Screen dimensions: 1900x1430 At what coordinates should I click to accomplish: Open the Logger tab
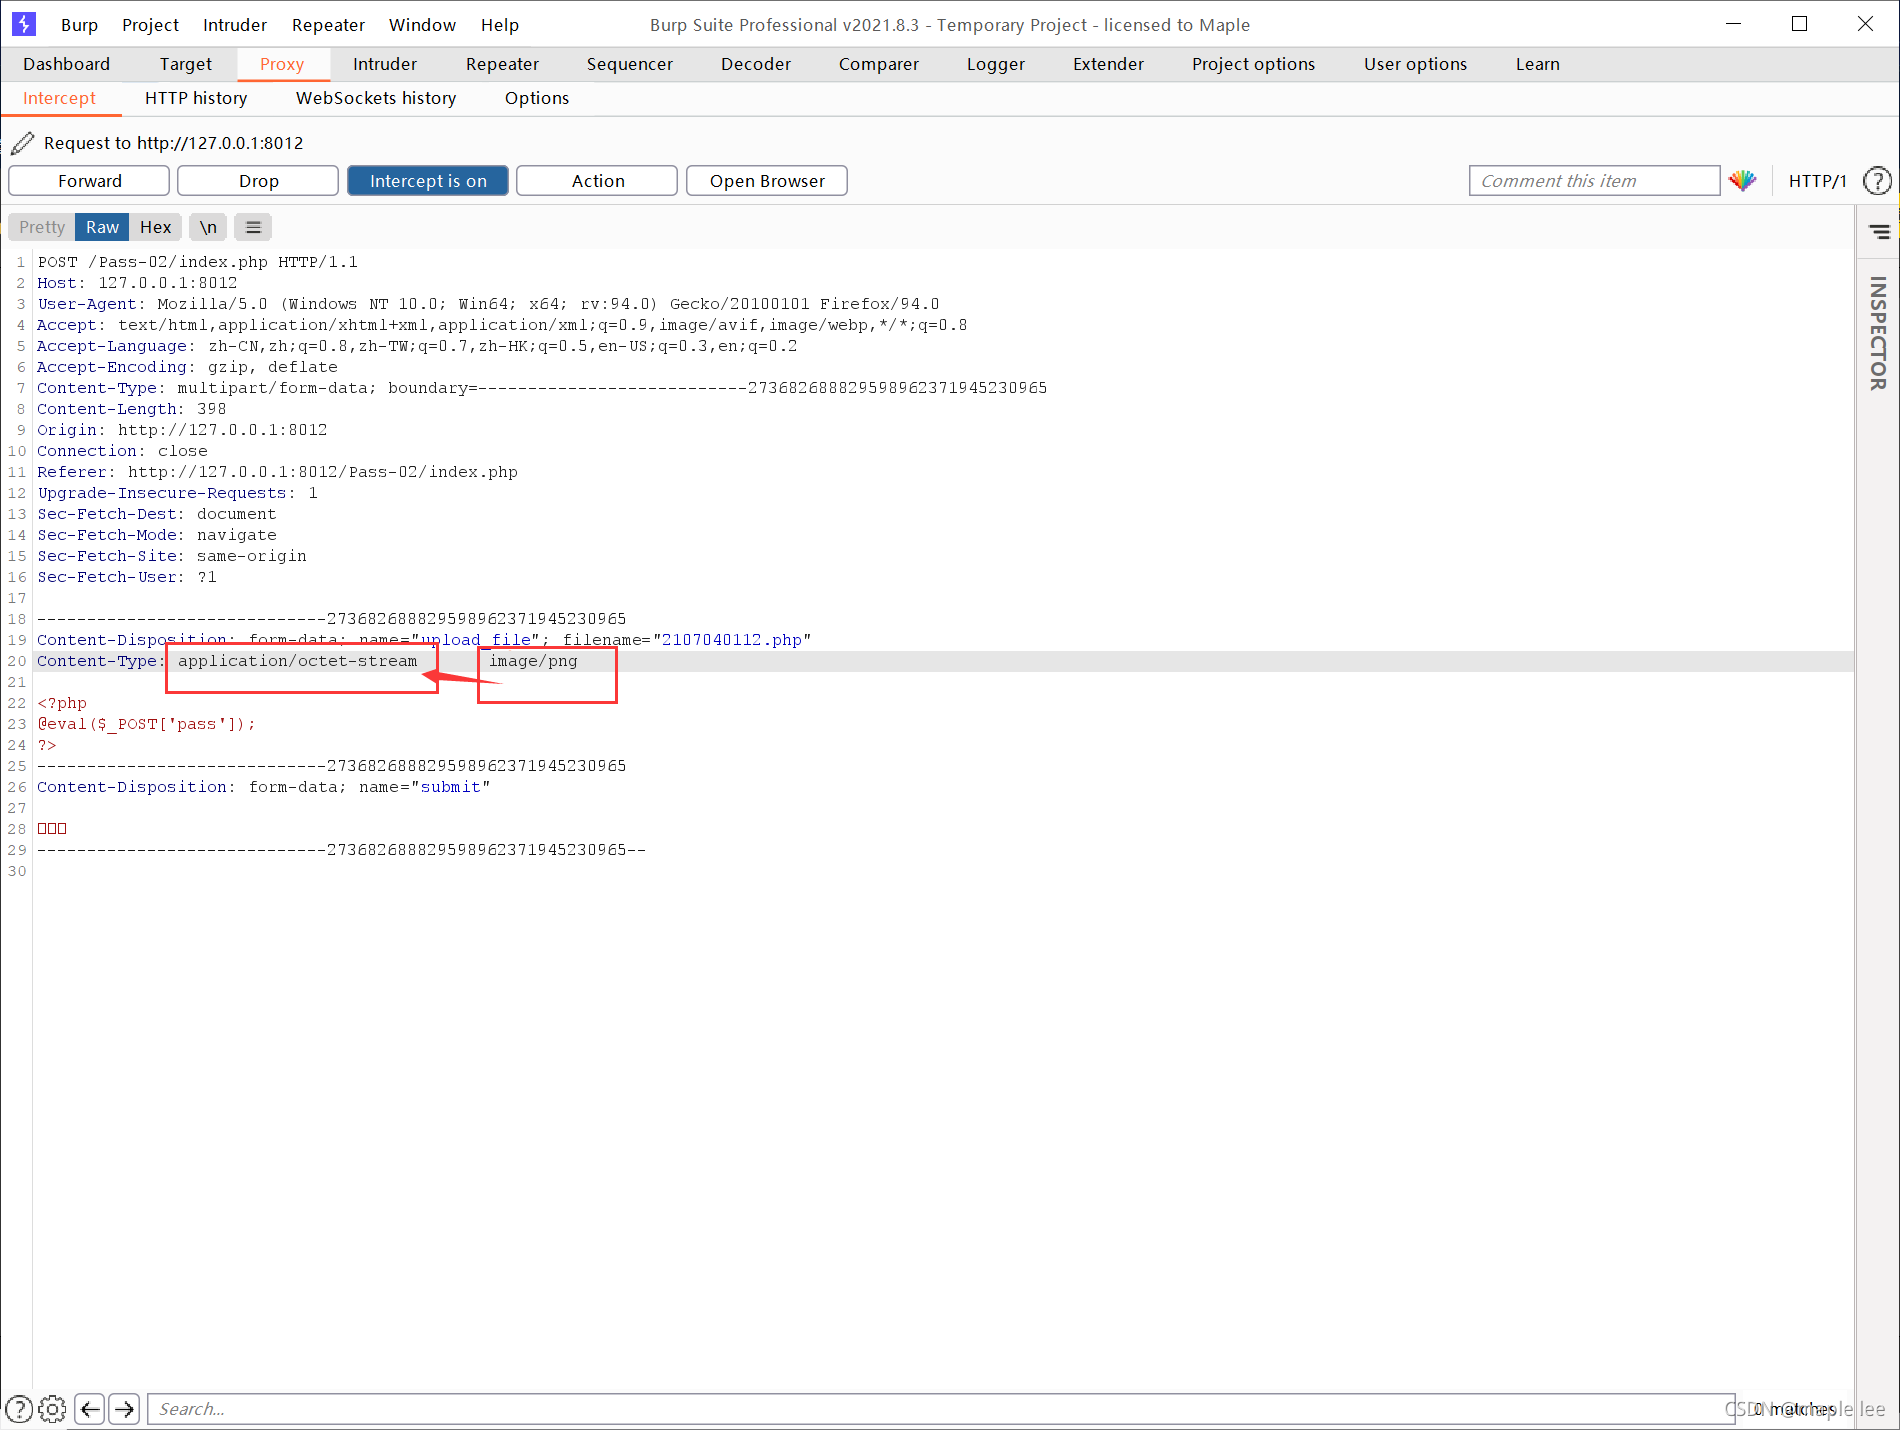coord(995,64)
